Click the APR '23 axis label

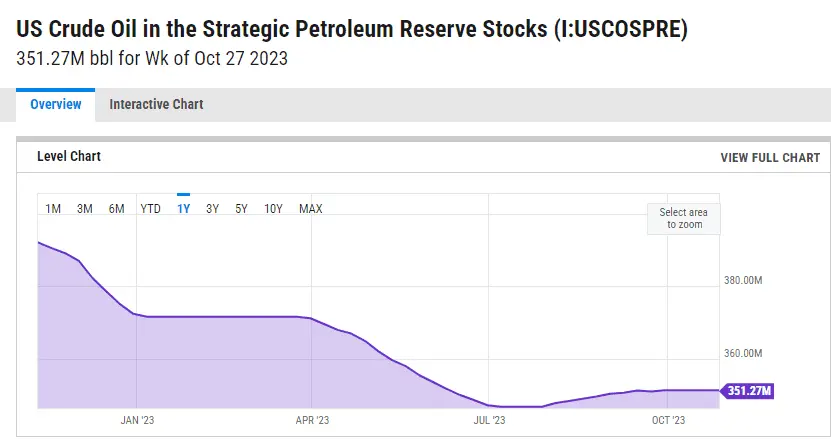pos(313,420)
